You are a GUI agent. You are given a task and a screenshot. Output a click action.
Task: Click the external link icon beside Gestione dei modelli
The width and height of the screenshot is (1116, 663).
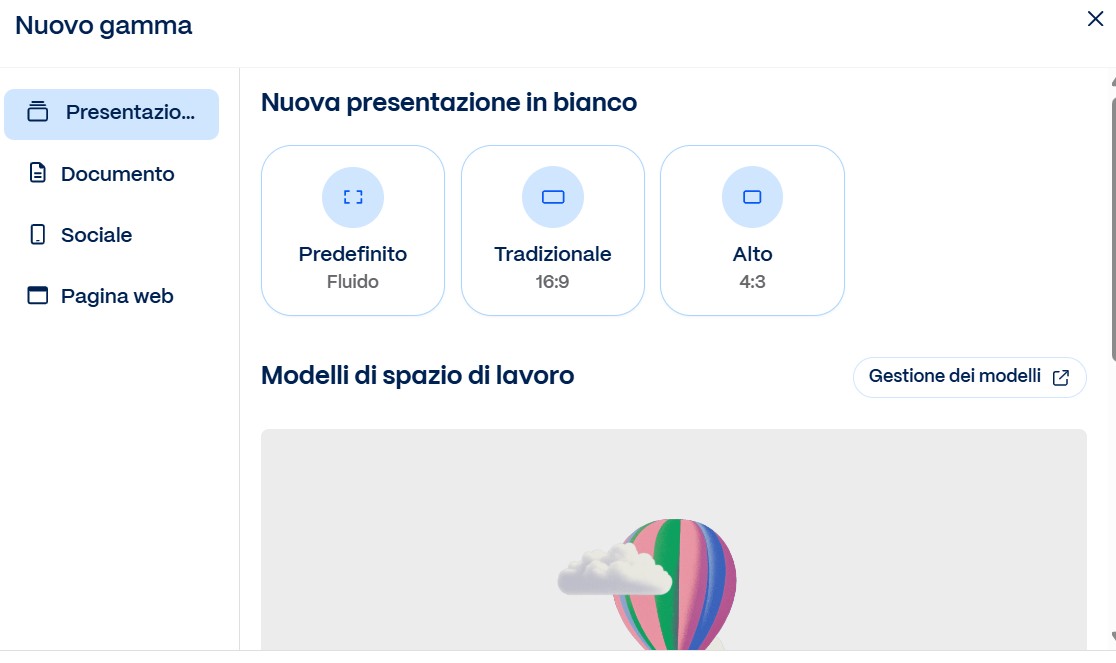pyautogui.click(x=1061, y=378)
